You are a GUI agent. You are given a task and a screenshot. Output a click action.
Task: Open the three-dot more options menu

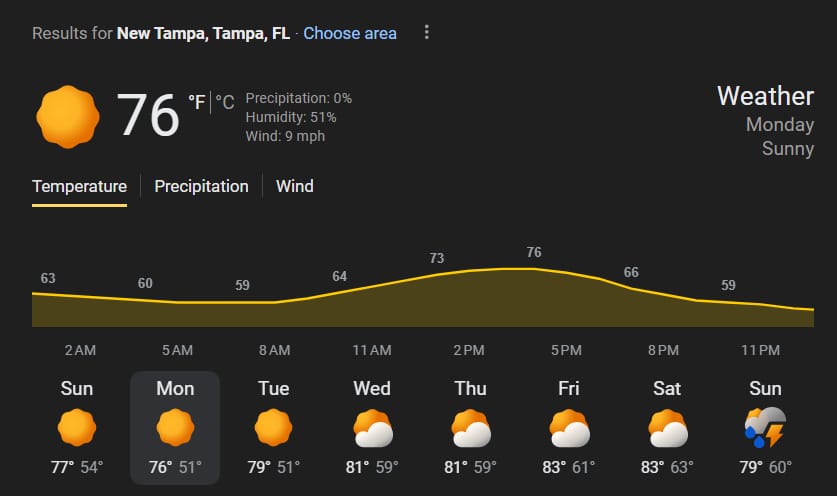427,33
